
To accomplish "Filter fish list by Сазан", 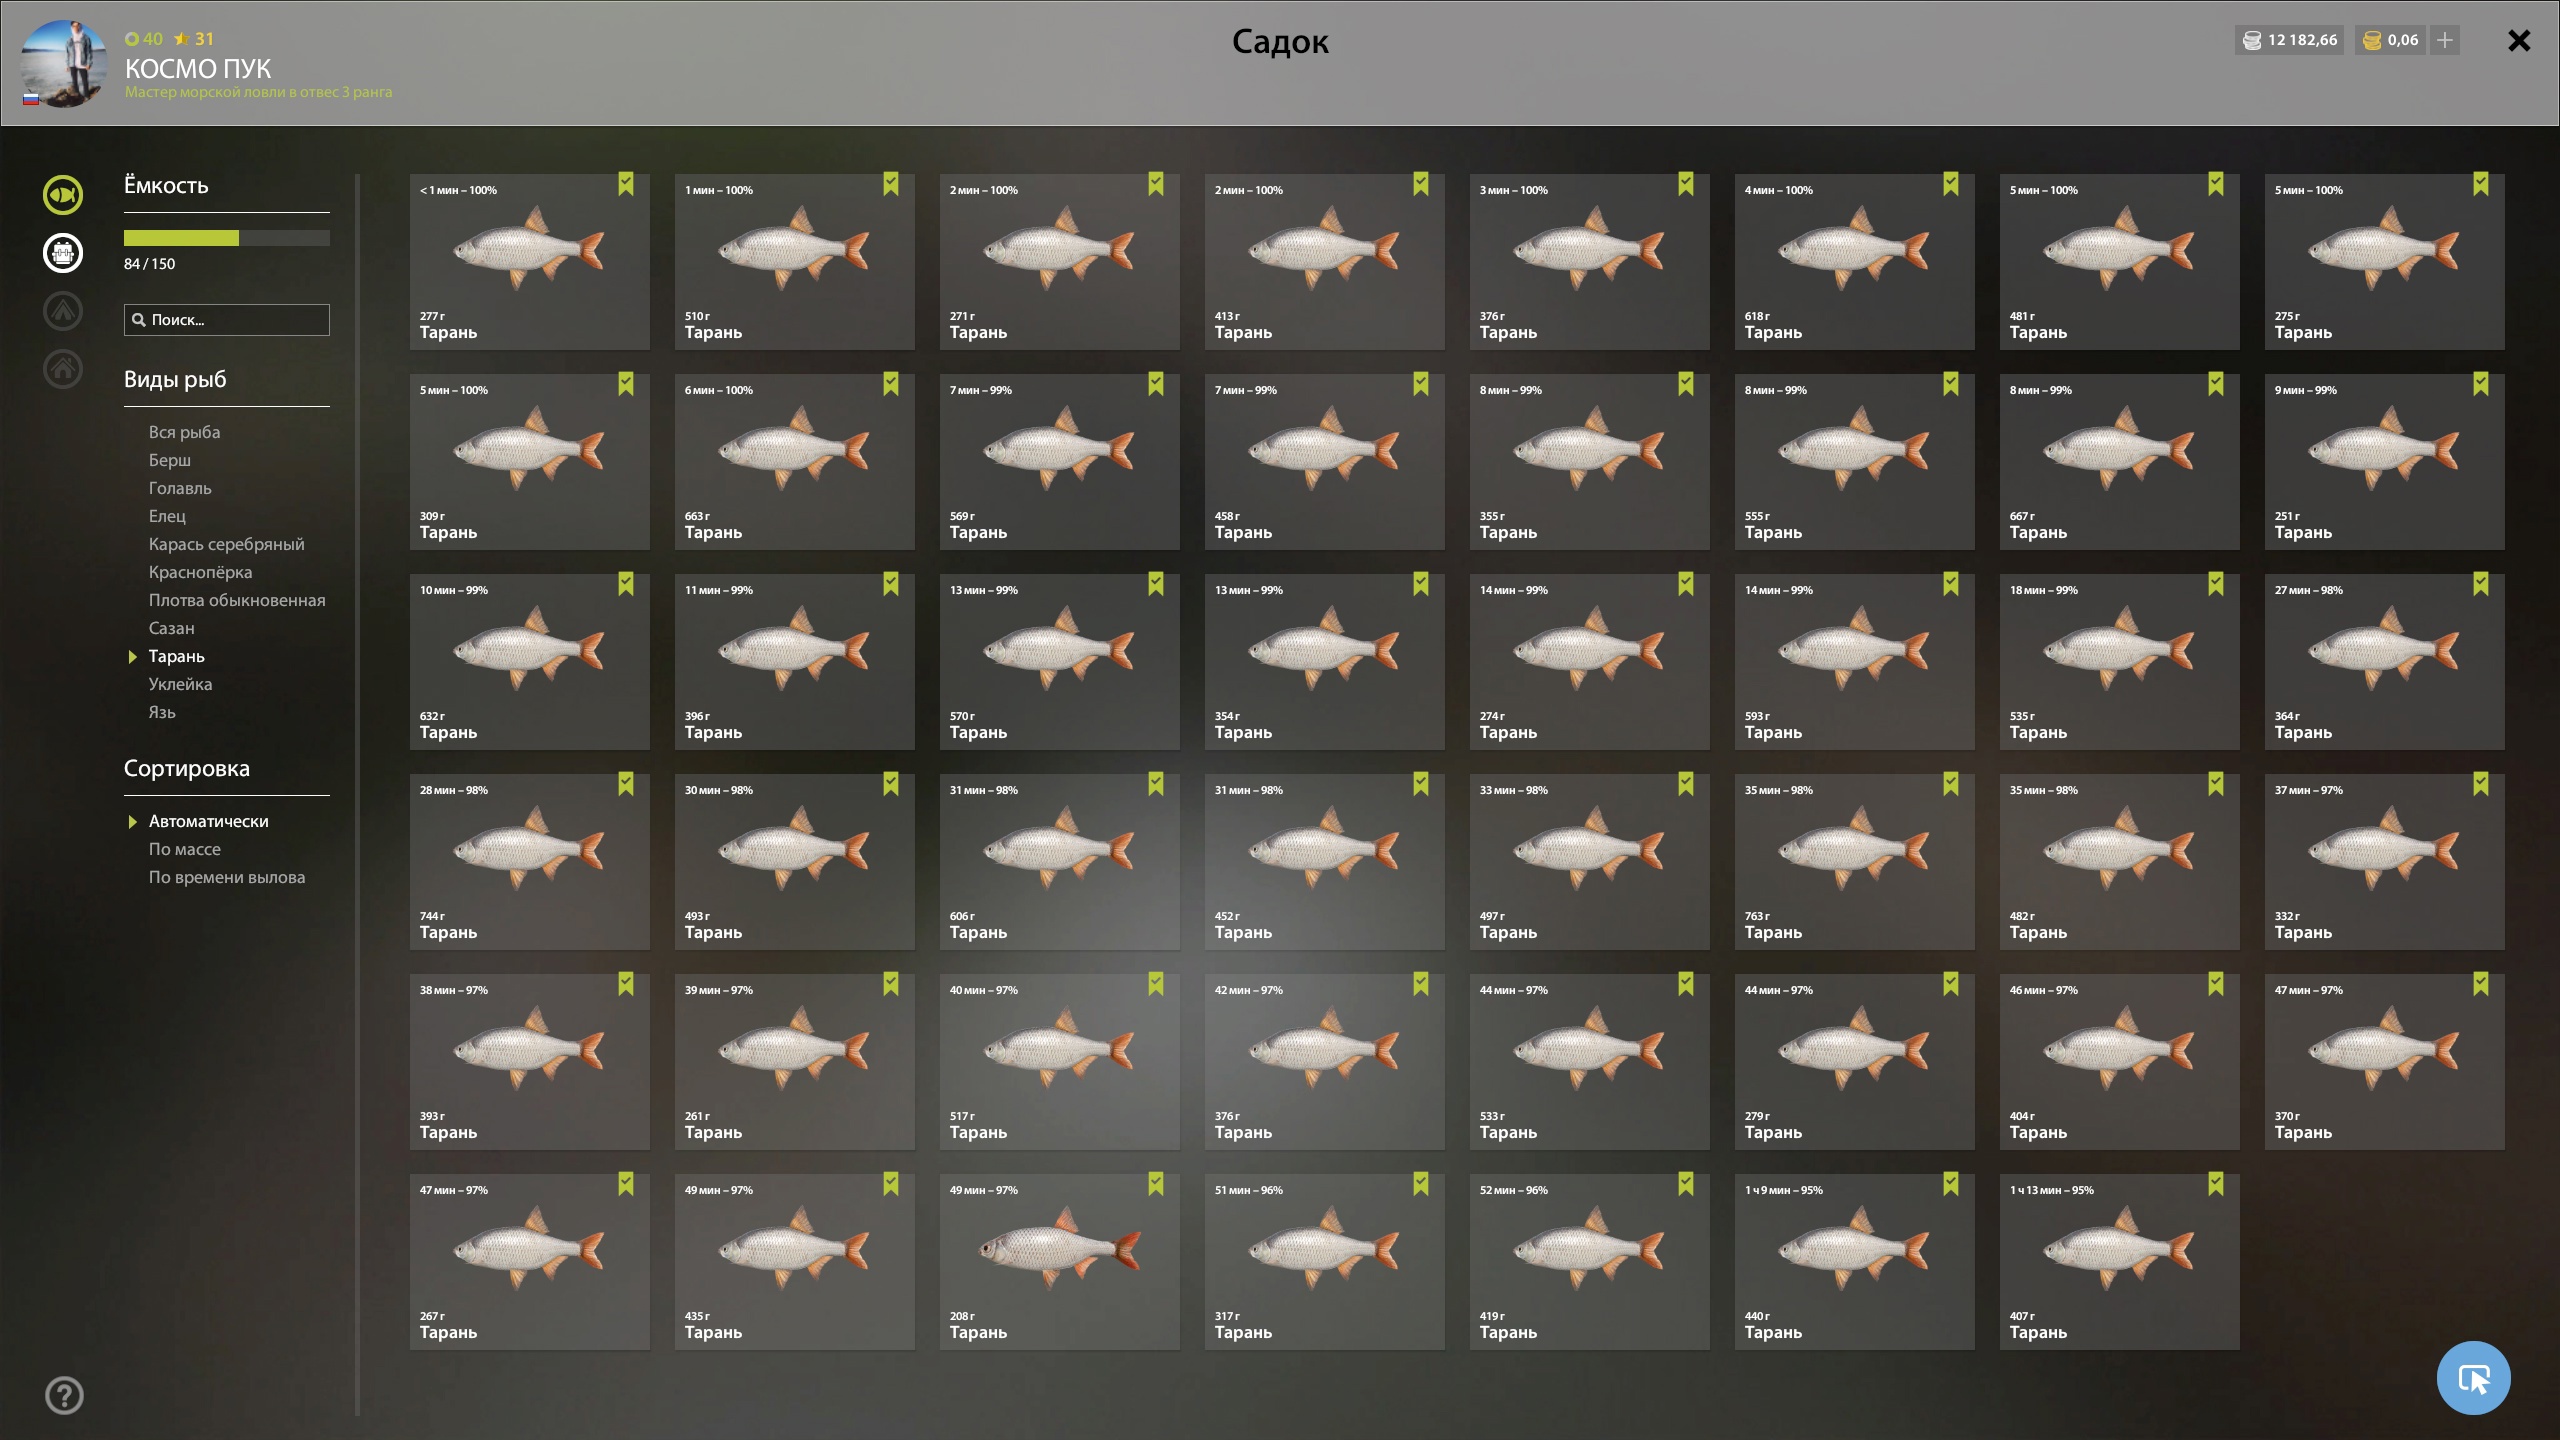I will tap(172, 628).
